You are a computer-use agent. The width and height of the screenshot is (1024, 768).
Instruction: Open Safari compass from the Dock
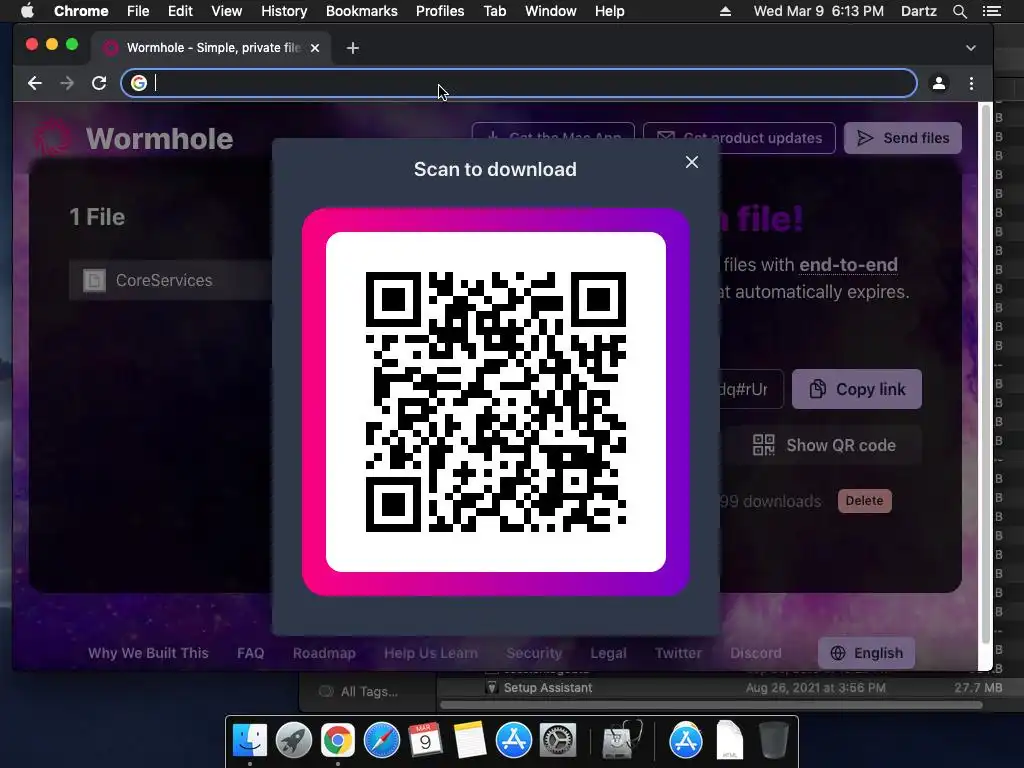point(381,740)
